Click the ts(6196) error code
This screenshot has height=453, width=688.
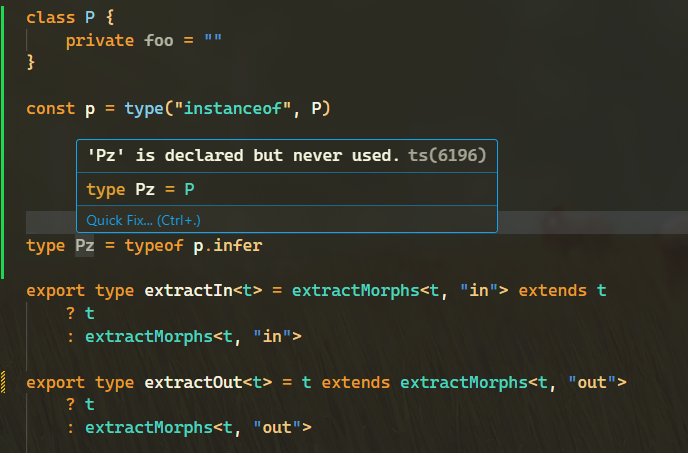[447, 155]
